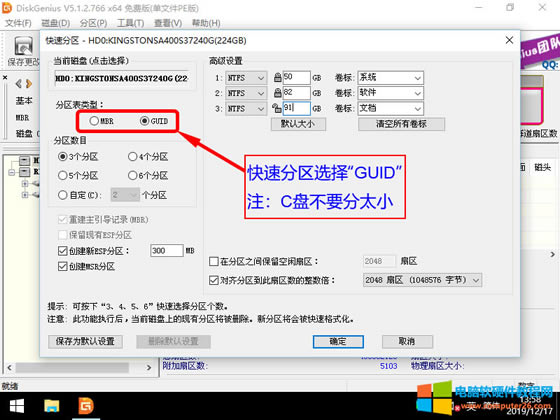This screenshot has width=560, height=420.
Task: Confirm with the 确定 button
Action: [x=338, y=341]
